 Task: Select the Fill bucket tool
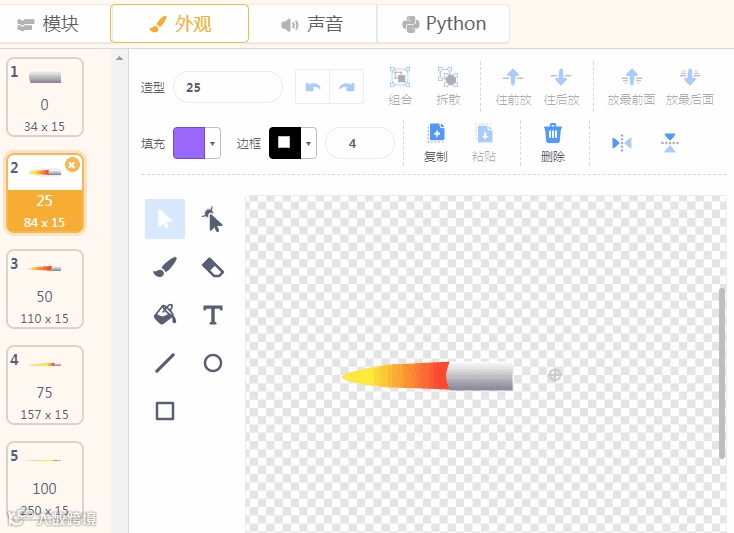tap(165, 314)
